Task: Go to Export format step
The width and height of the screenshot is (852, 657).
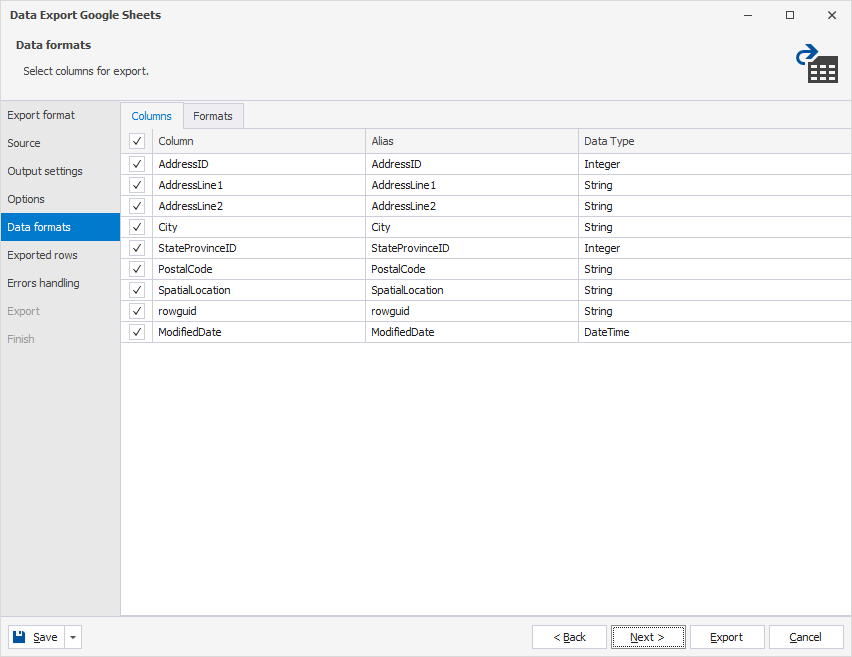Action: click(60, 115)
